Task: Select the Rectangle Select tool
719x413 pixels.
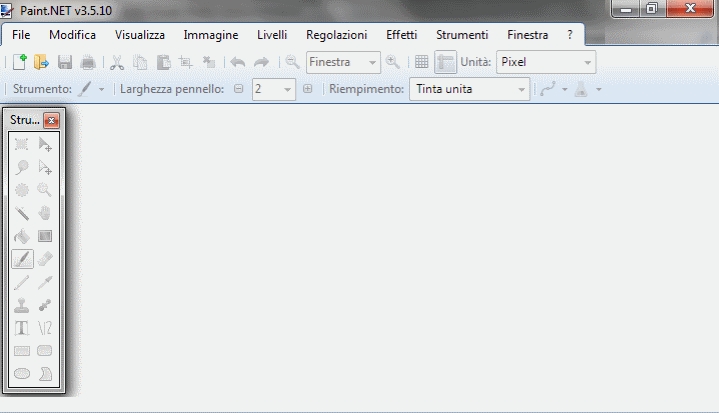Action: [22, 144]
